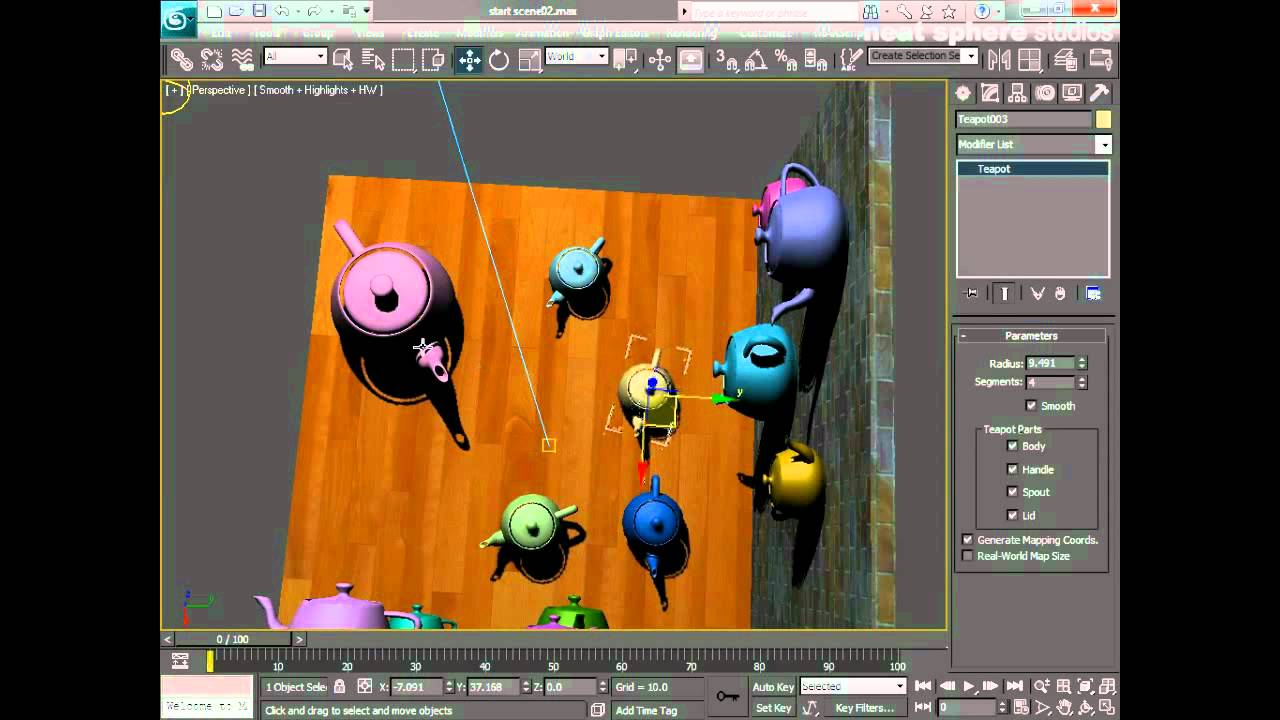Open the Align tool
Image resolution: width=1280 pixels, height=720 pixels.
pos(1030,60)
